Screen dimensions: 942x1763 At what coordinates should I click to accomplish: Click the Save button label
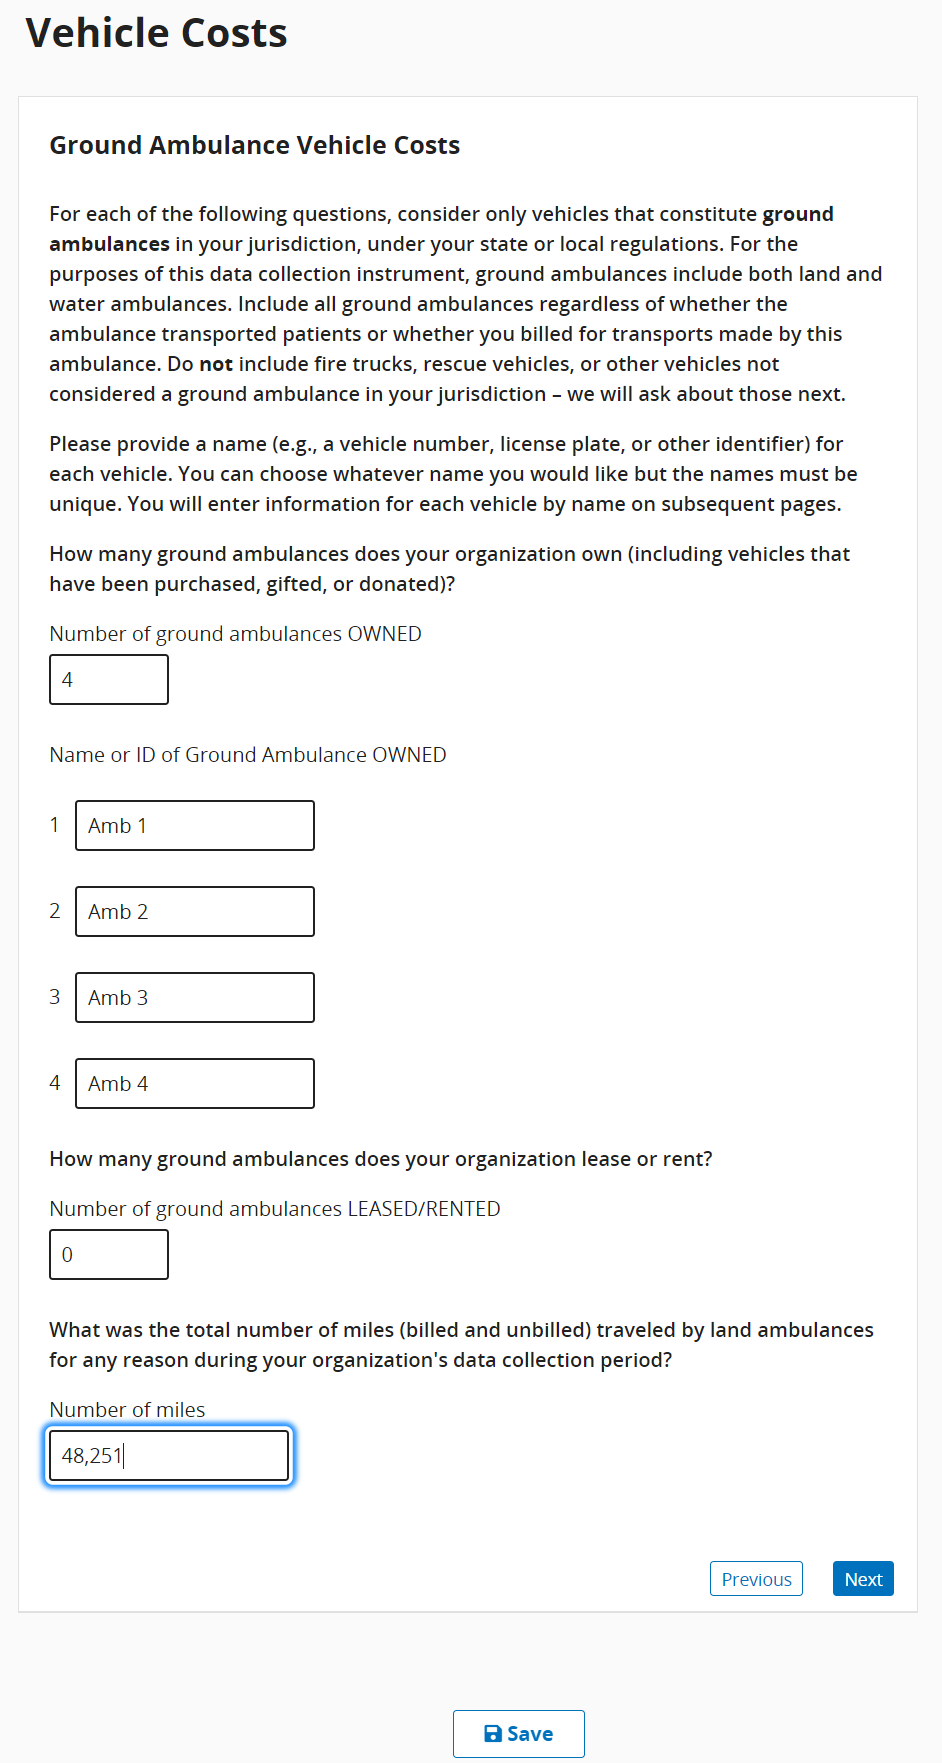pyautogui.click(x=530, y=1734)
